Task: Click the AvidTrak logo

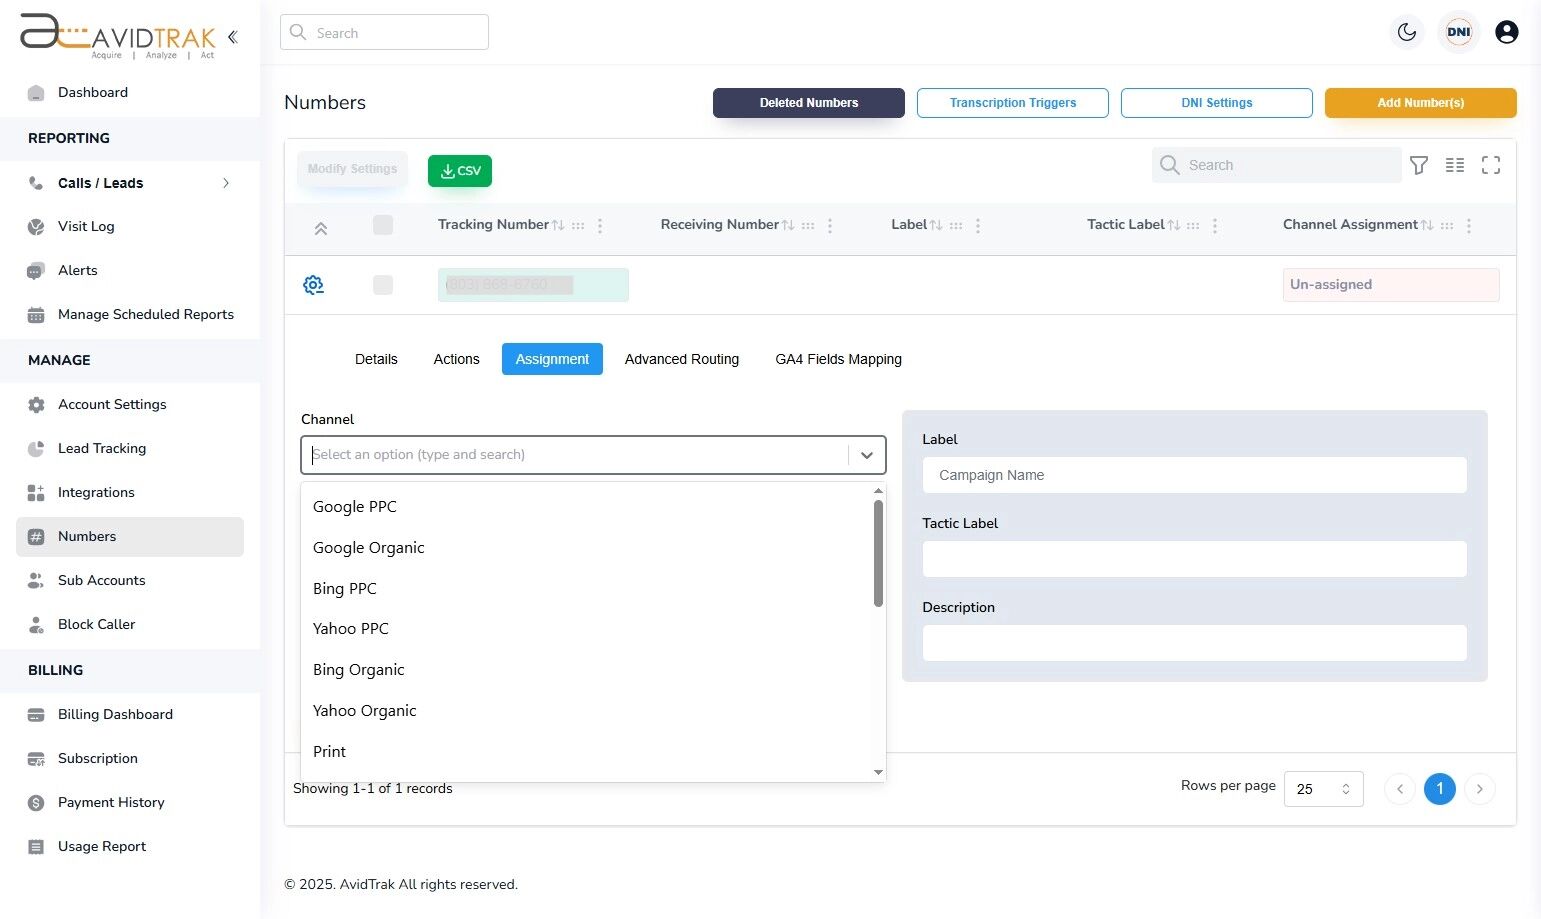Action: pyautogui.click(x=118, y=36)
